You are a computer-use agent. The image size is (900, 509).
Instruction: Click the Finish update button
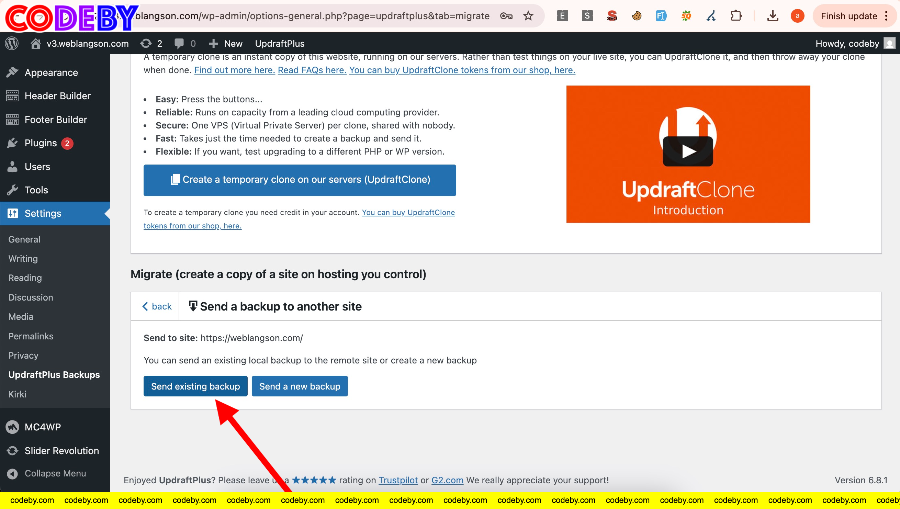(x=848, y=16)
